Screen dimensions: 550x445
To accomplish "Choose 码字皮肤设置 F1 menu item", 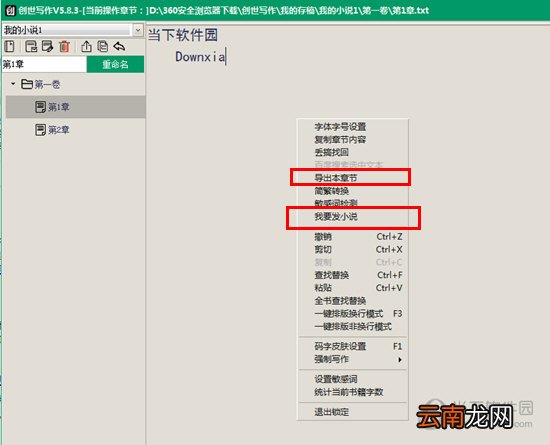I will point(353,346).
